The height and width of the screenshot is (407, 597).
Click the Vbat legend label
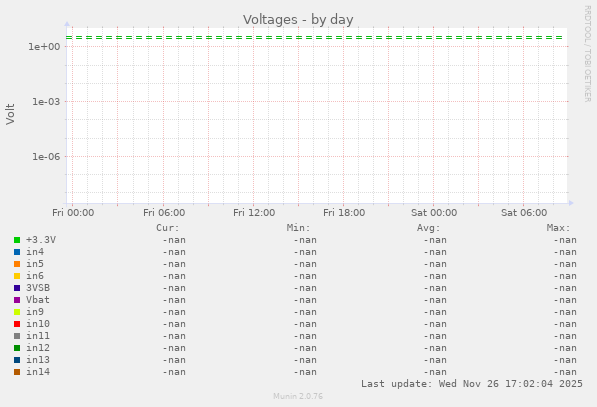[x=38, y=300]
